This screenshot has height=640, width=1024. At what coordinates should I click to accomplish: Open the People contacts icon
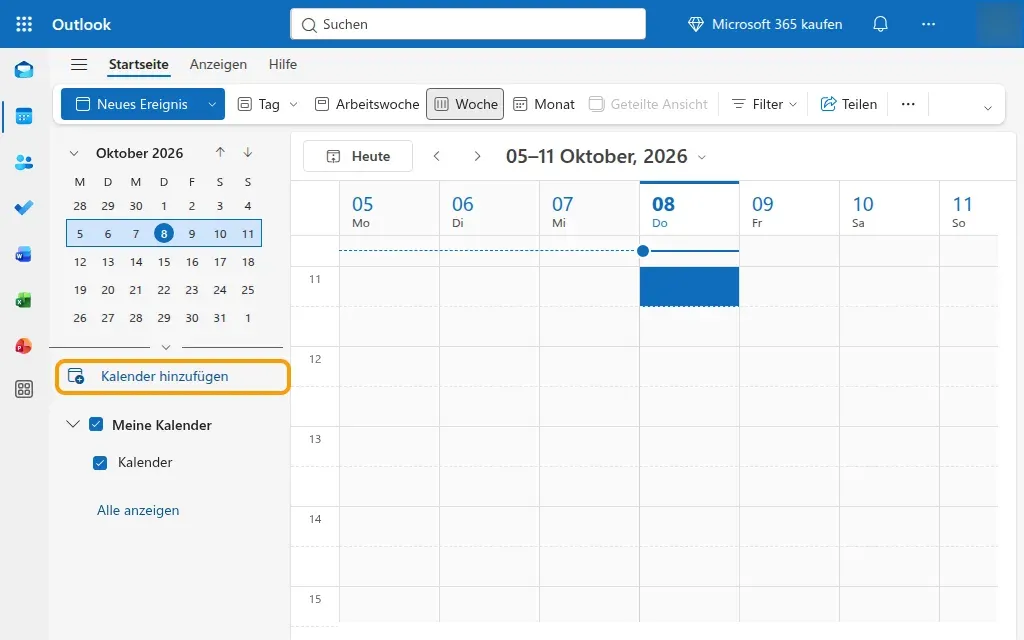[x=24, y=162]
